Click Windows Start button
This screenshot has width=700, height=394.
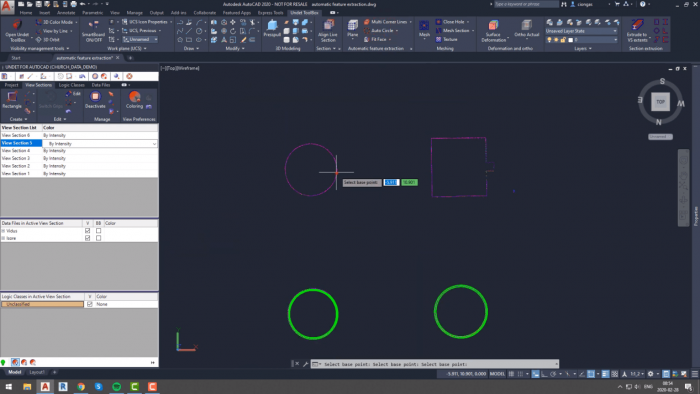point(8,386)
